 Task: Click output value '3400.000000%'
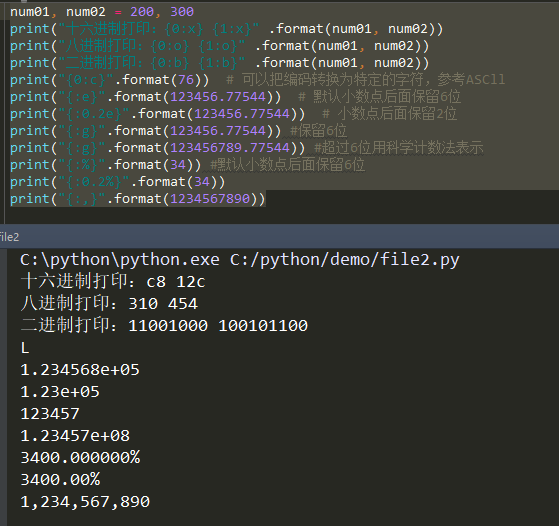point(81,458)
